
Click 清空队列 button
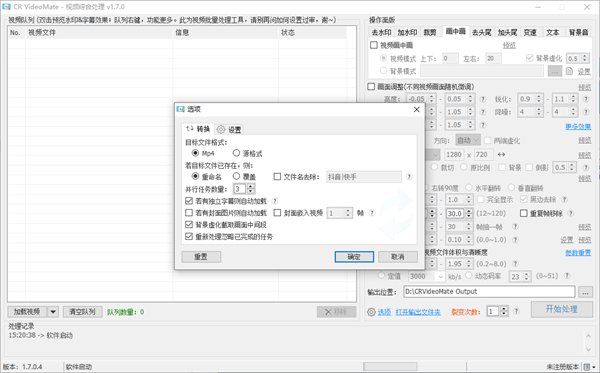pyautogui.click(x=82, y=312)
